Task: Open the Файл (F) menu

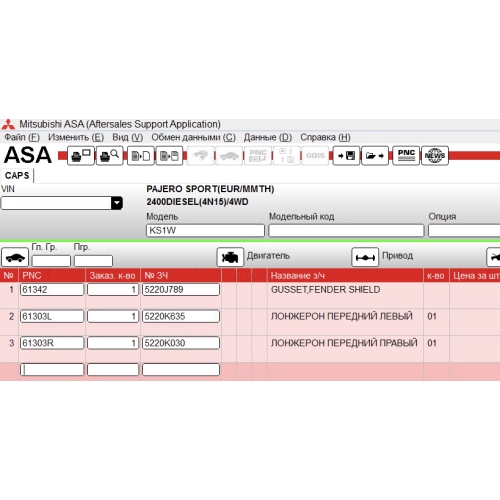Action: (x=22, y=137)
